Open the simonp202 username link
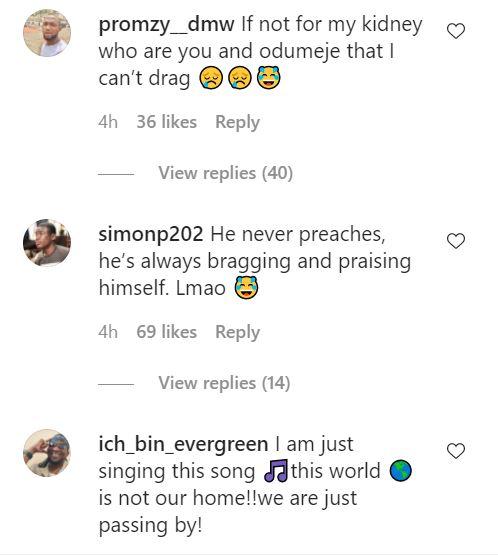Screen dimensions: 498x555 point(151,234)
